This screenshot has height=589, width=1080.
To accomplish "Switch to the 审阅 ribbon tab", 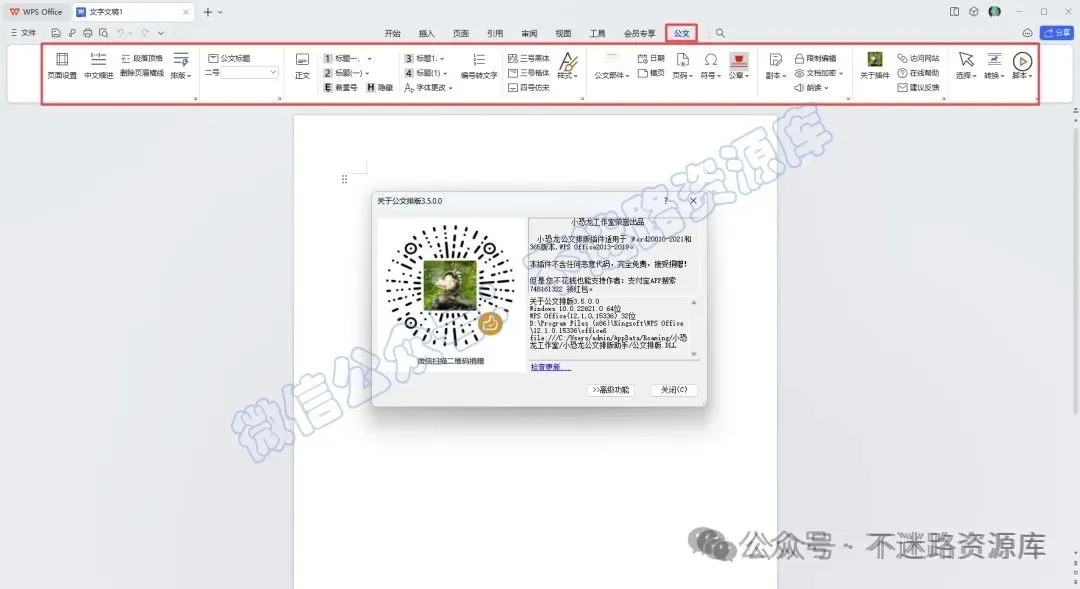I will tap(529, 33).
